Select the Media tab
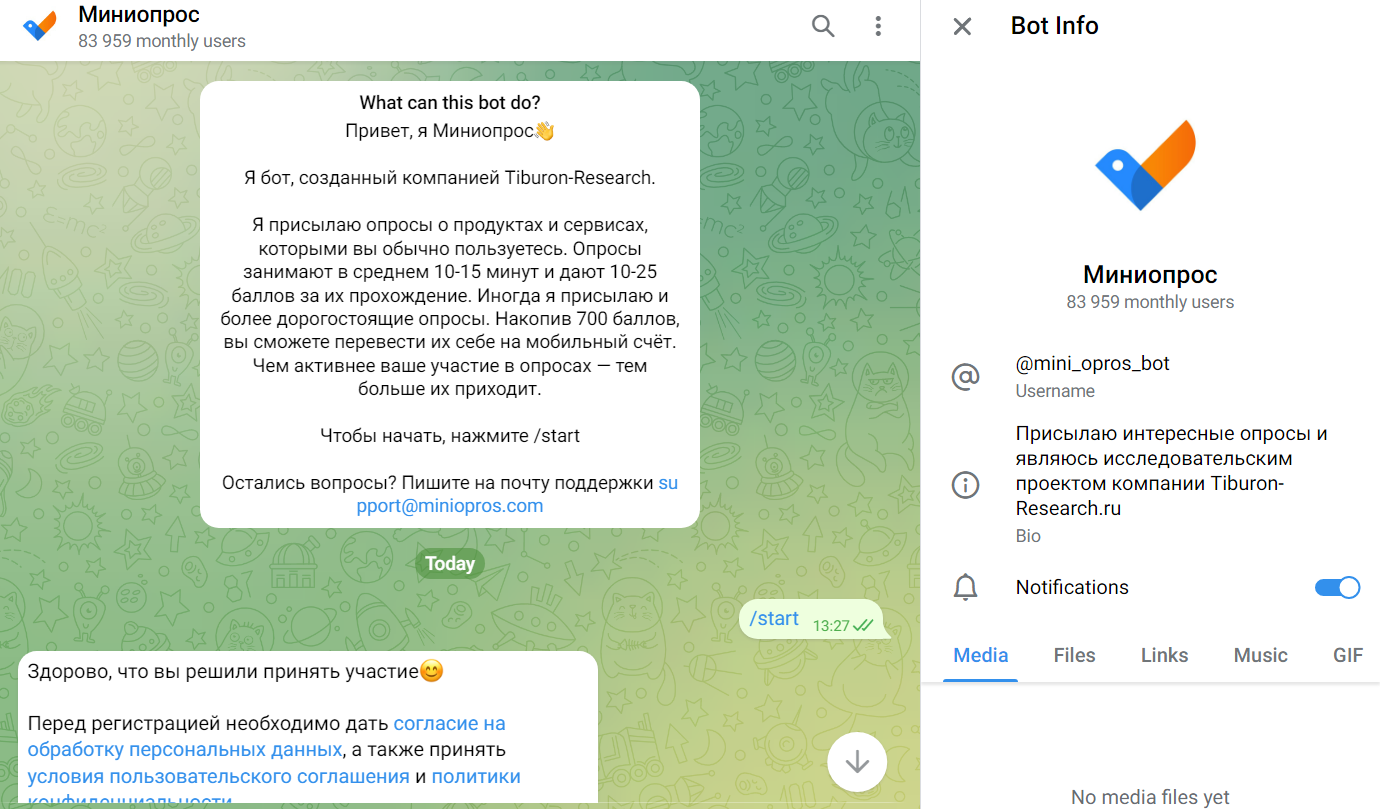 click(x=980, y=655)
